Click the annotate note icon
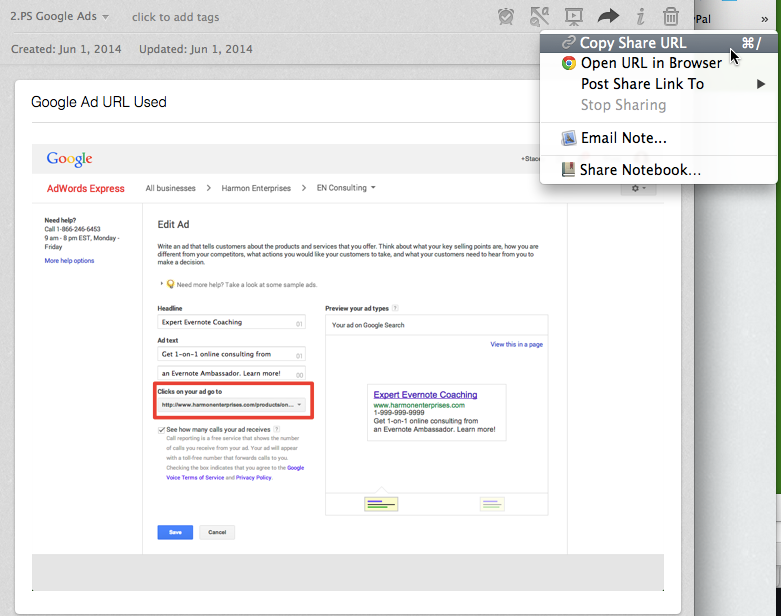Viewport: 781px width, 616px height. pyautogui.click(x=539, y=16)
